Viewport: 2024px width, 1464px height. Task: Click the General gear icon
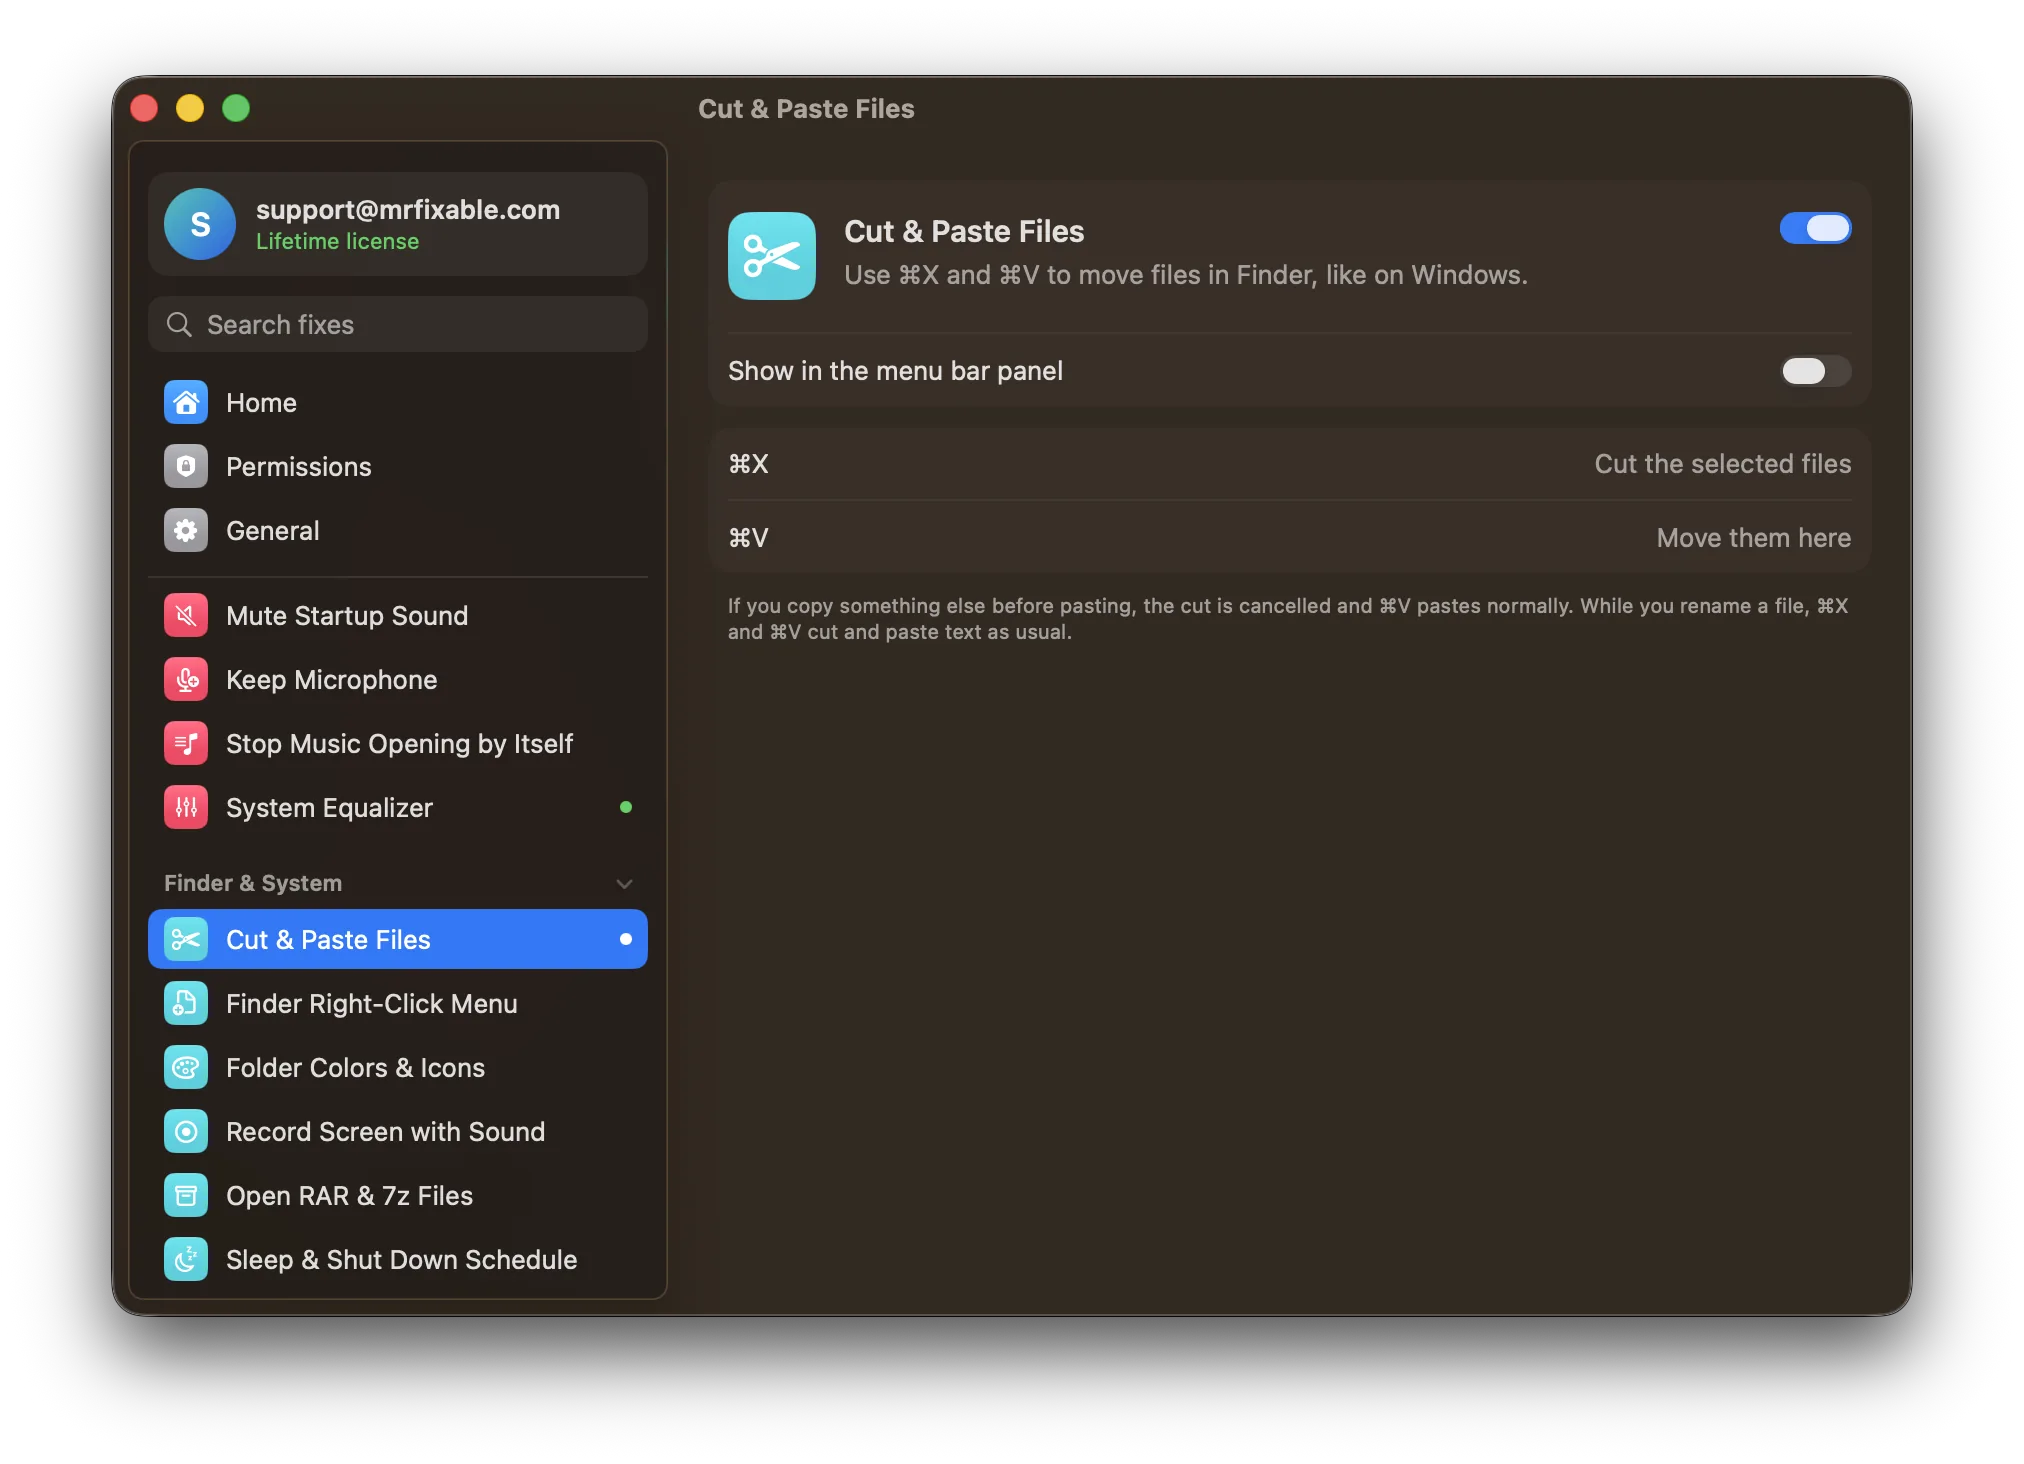click(186, 531)
